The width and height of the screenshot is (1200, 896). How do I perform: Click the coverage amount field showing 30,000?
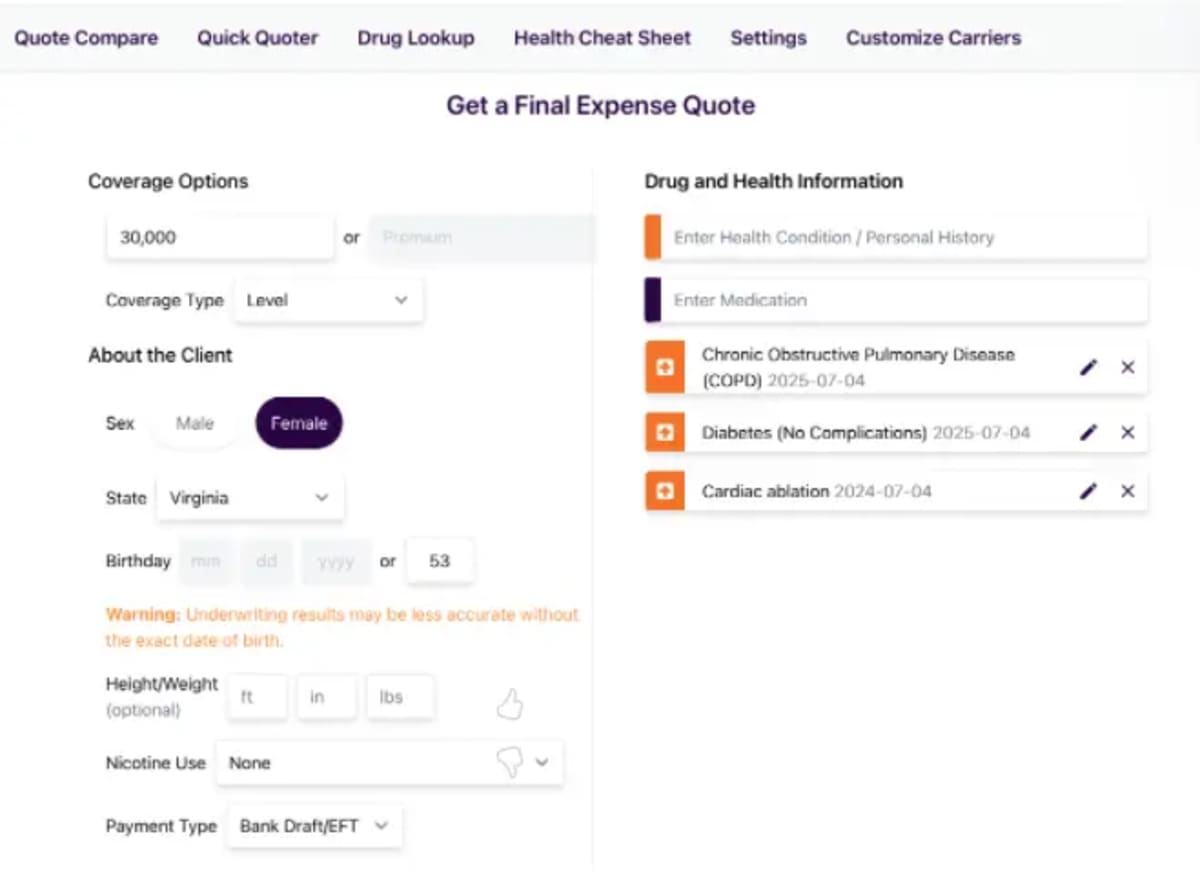coord(220,238)
